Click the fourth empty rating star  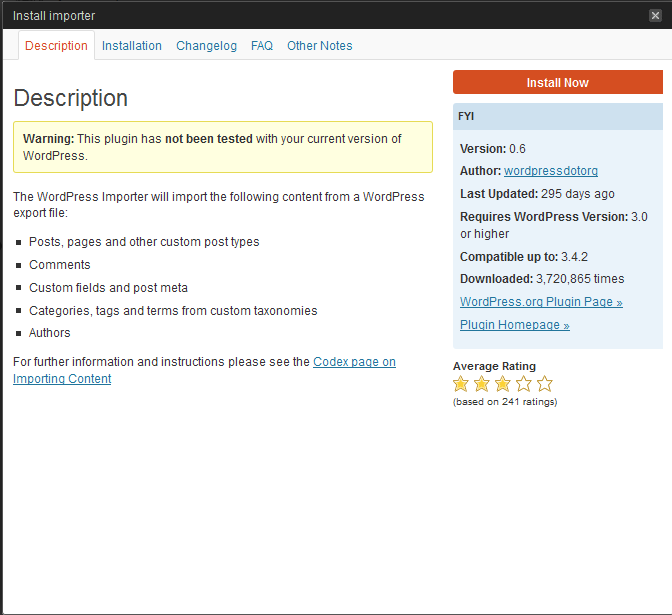pos(524,384)
